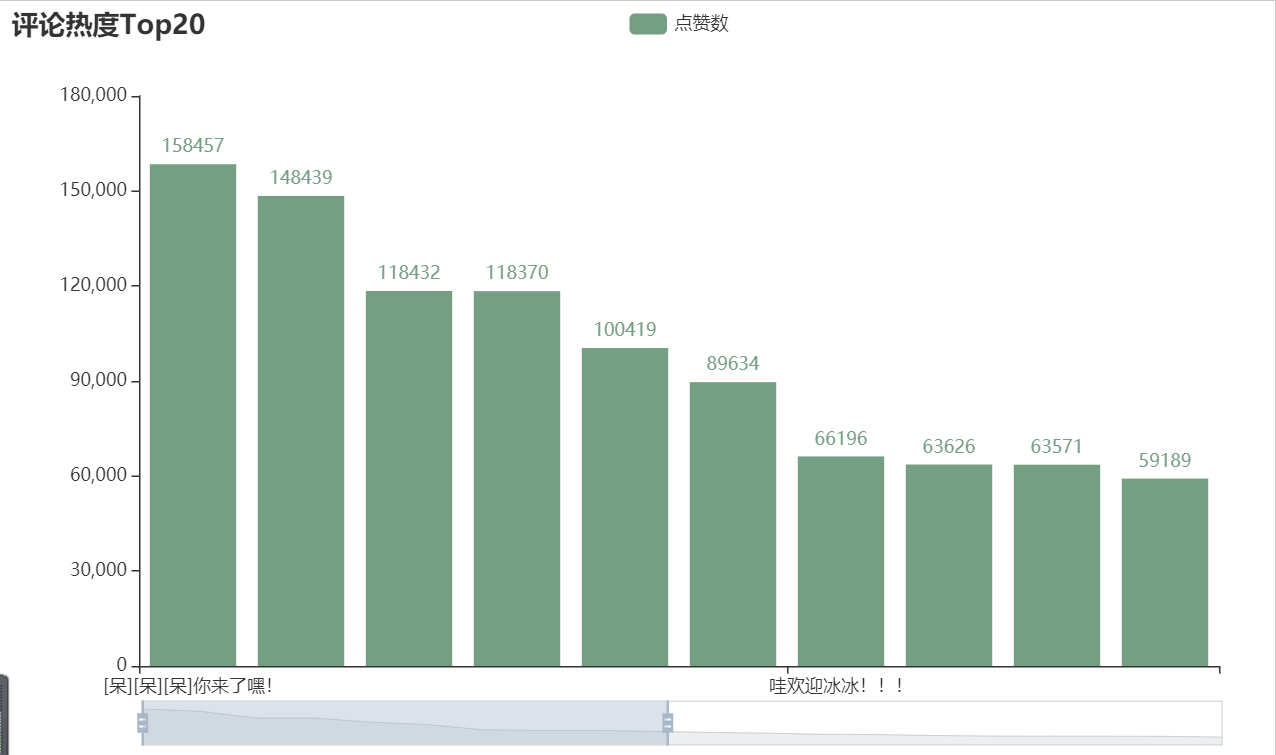Image resolution: width=1276 pixels, height=755 pixels.
Task: Click the bar labeled 118432
Action: click(x=409, y=478)
